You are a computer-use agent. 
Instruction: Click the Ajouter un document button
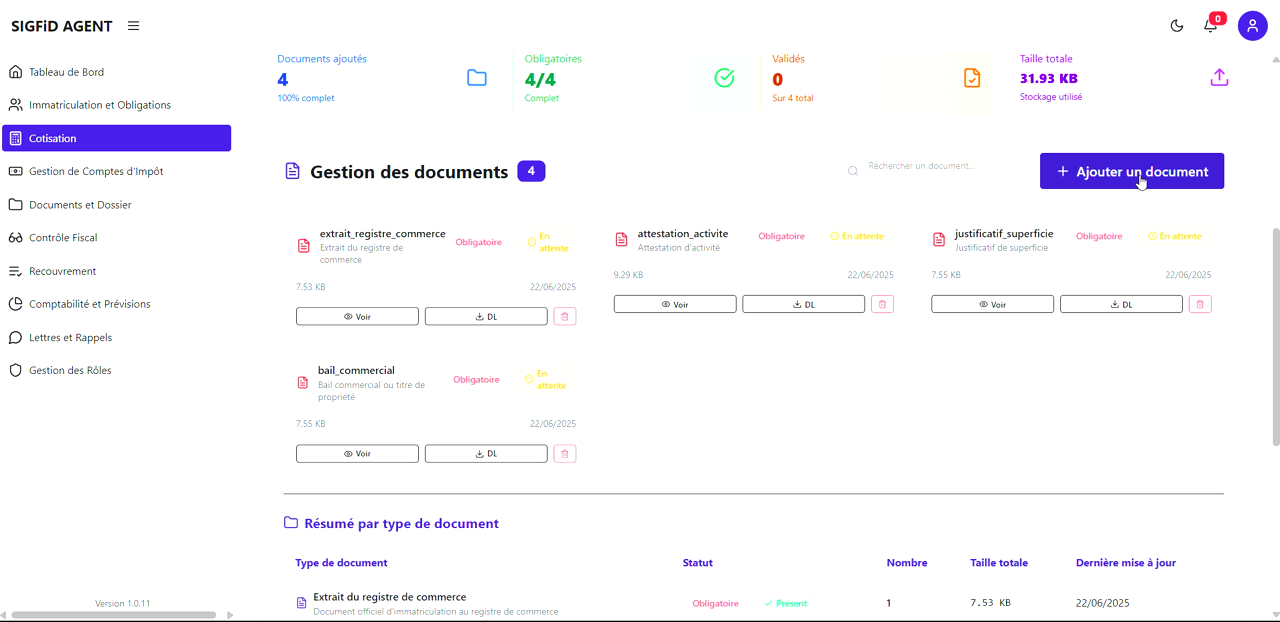click(x=1131, y=171)
